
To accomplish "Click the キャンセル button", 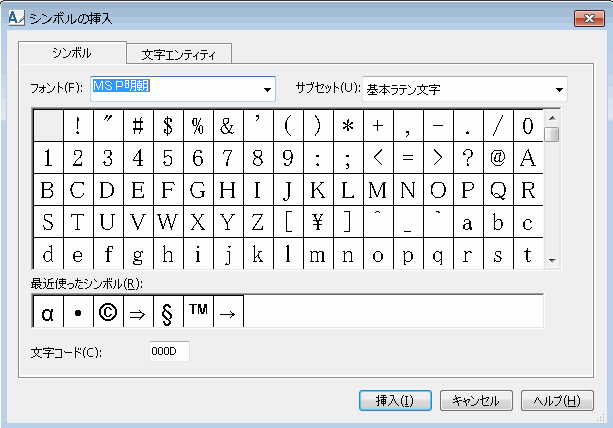I will [476, 401].
